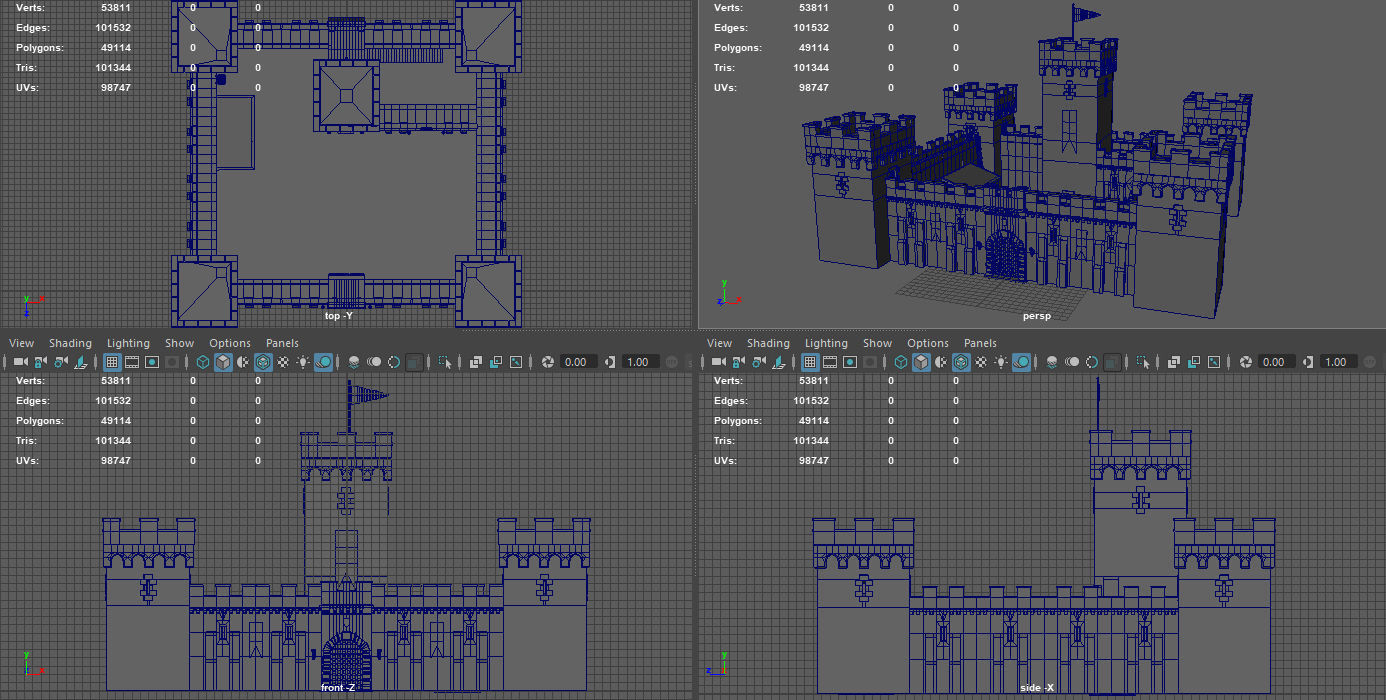Click Select Camera icon in front panel toolbar
The image size is (1386, 700).
tap(20, 362)
